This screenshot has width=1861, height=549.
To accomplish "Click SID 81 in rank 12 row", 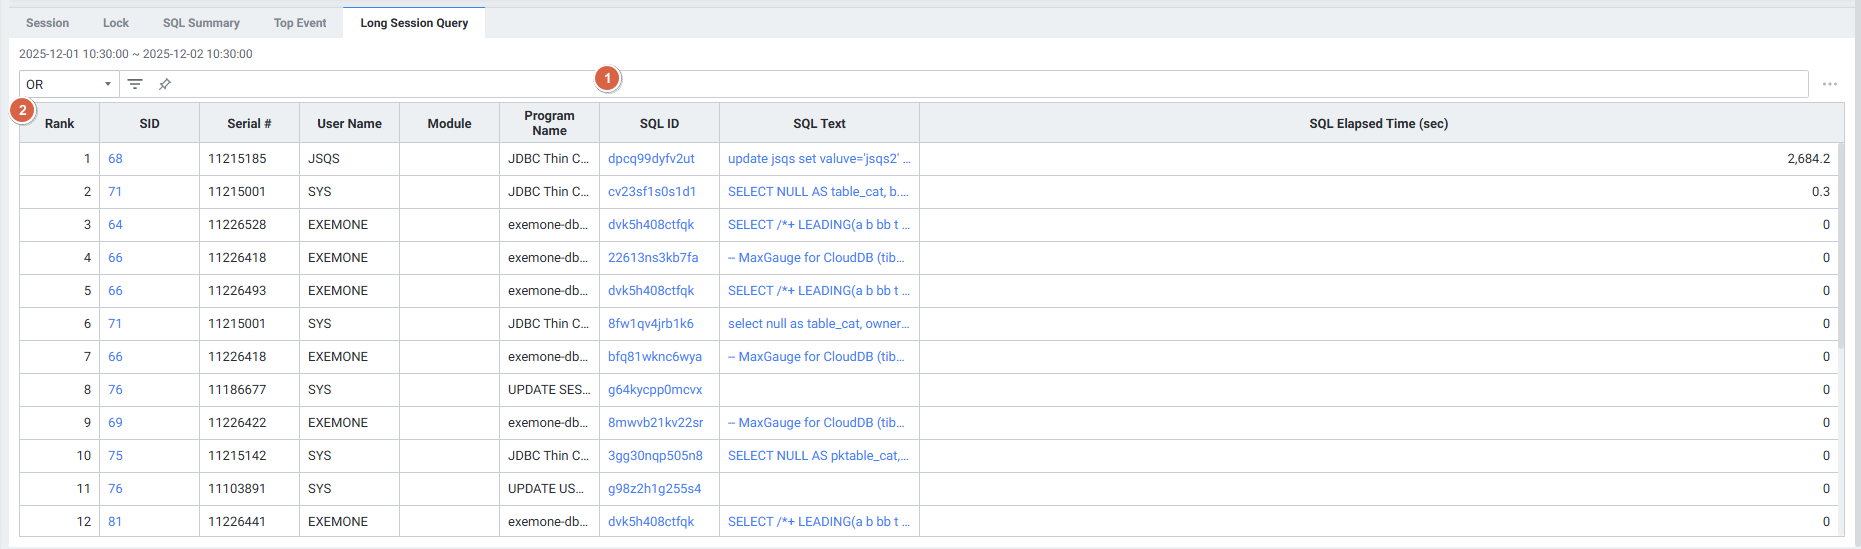I will pyautogui.click(x=115, y=522).
